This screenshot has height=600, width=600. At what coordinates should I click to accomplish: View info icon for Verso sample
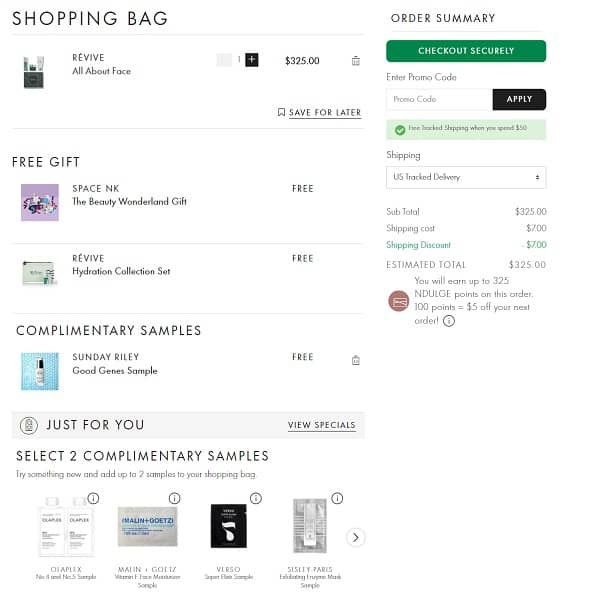click(x=255, y=498)
